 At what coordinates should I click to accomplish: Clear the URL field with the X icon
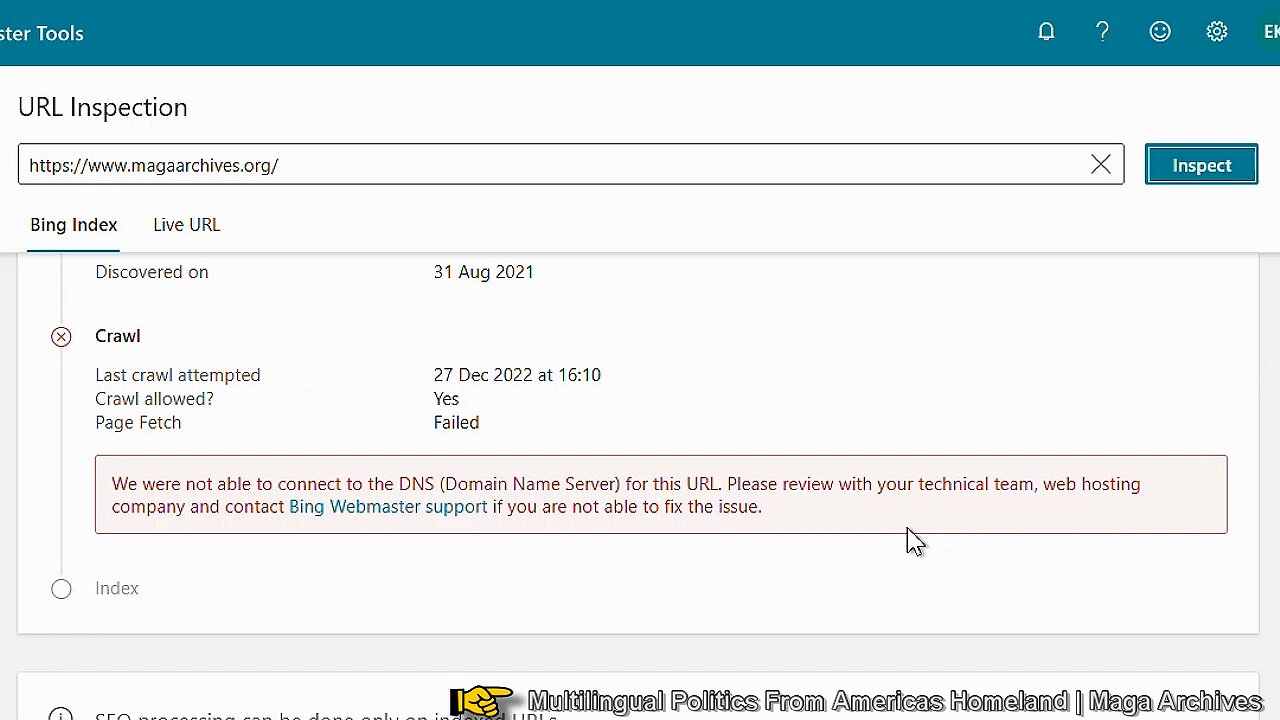point(1100,165)
